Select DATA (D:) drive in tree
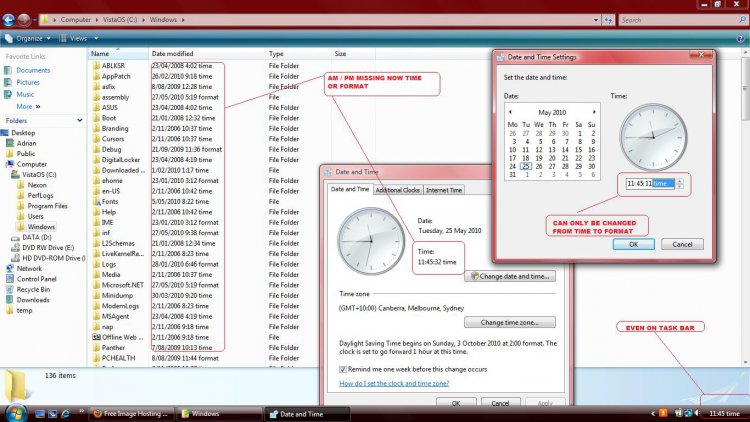Image resolution: width=750 pixels, height=422 pixels. tap(36, 237)
